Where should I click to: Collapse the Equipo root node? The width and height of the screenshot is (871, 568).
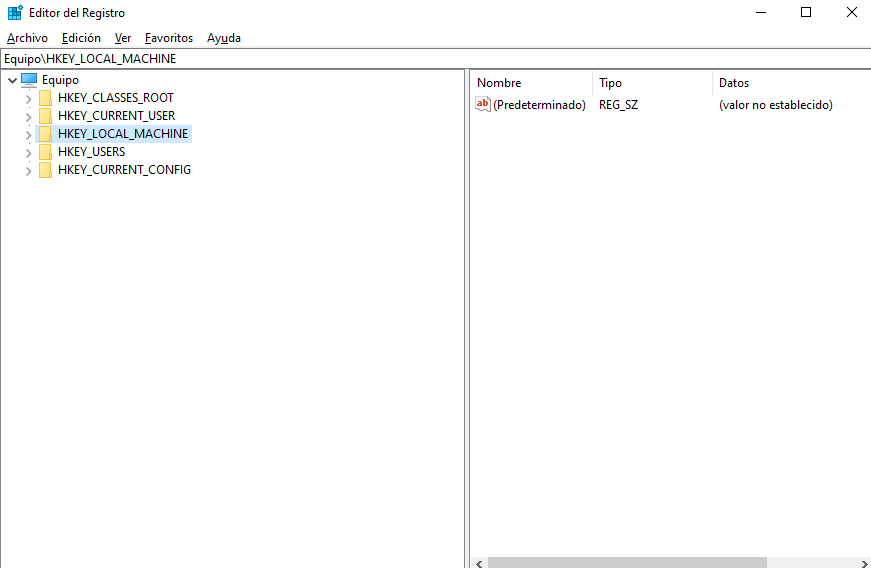pos(12,81)
